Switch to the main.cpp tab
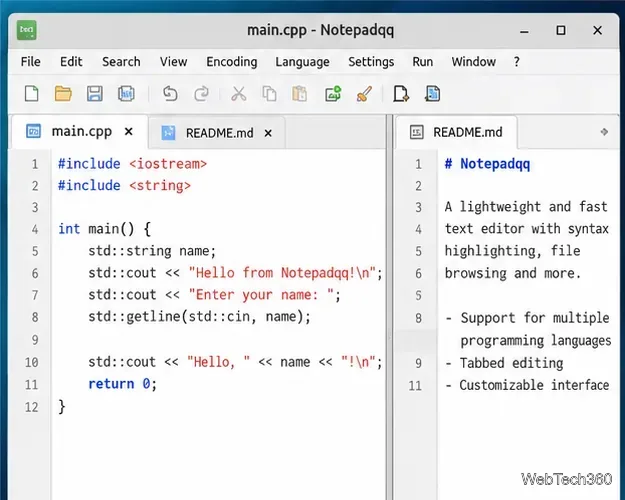This screenshot has width=625, height=500. [x=82, y=132]
